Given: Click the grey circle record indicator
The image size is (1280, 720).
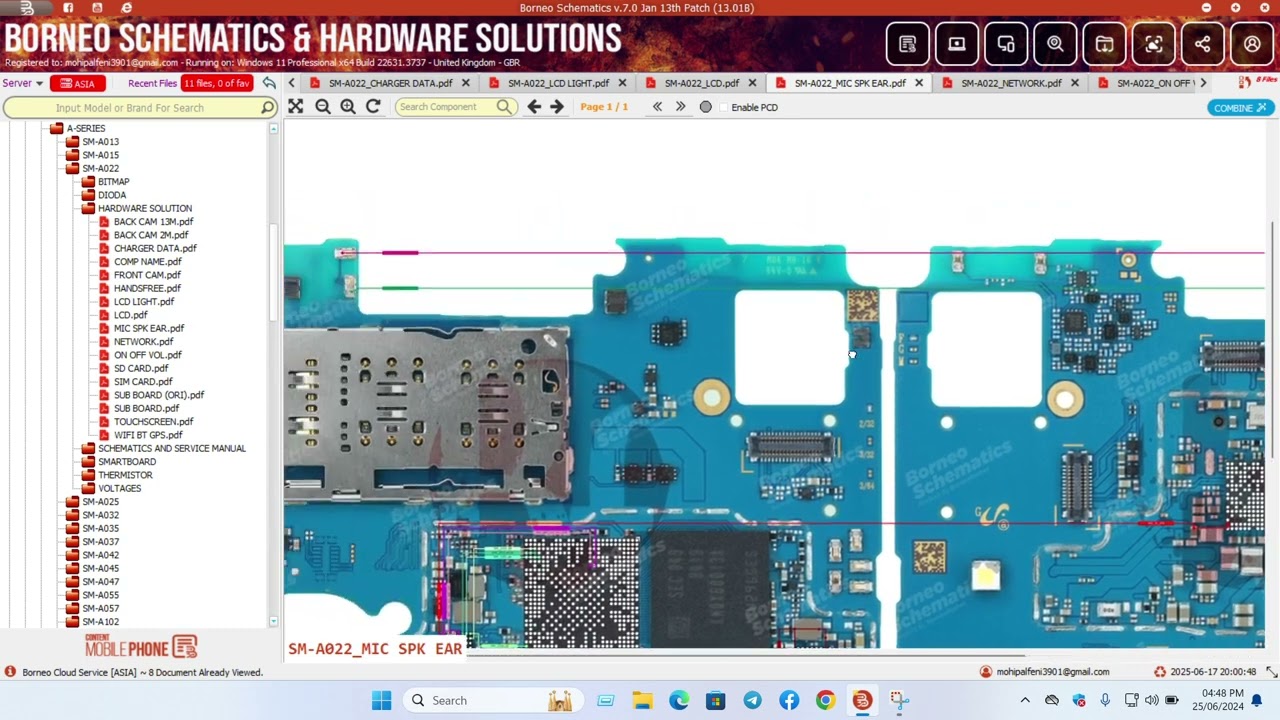Looking at the screenshot, I should (706, 107).
